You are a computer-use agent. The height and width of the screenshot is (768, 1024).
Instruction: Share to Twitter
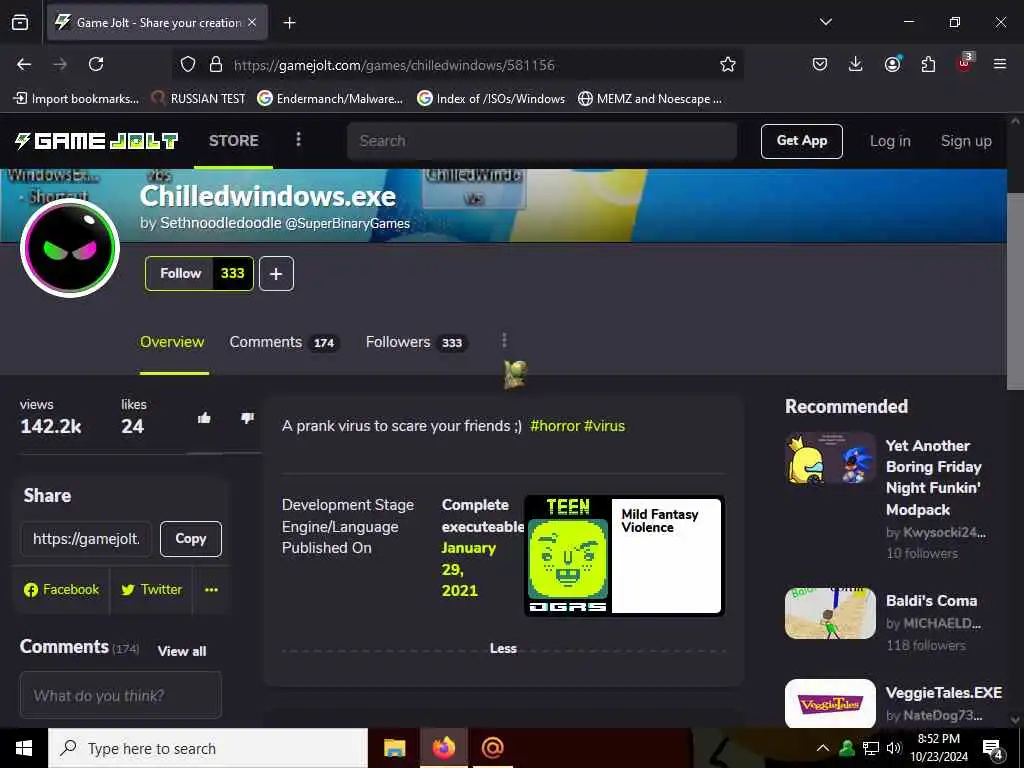[152, 590]
